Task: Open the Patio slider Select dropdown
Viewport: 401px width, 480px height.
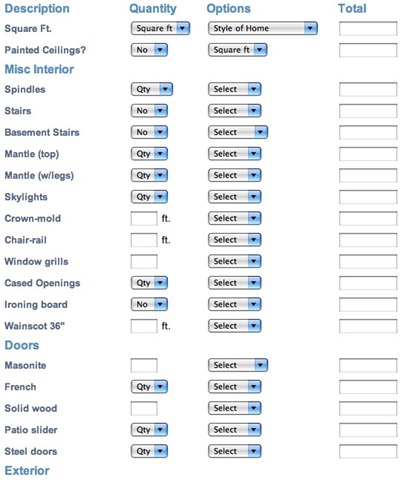Action: click(x=235, y=430)
